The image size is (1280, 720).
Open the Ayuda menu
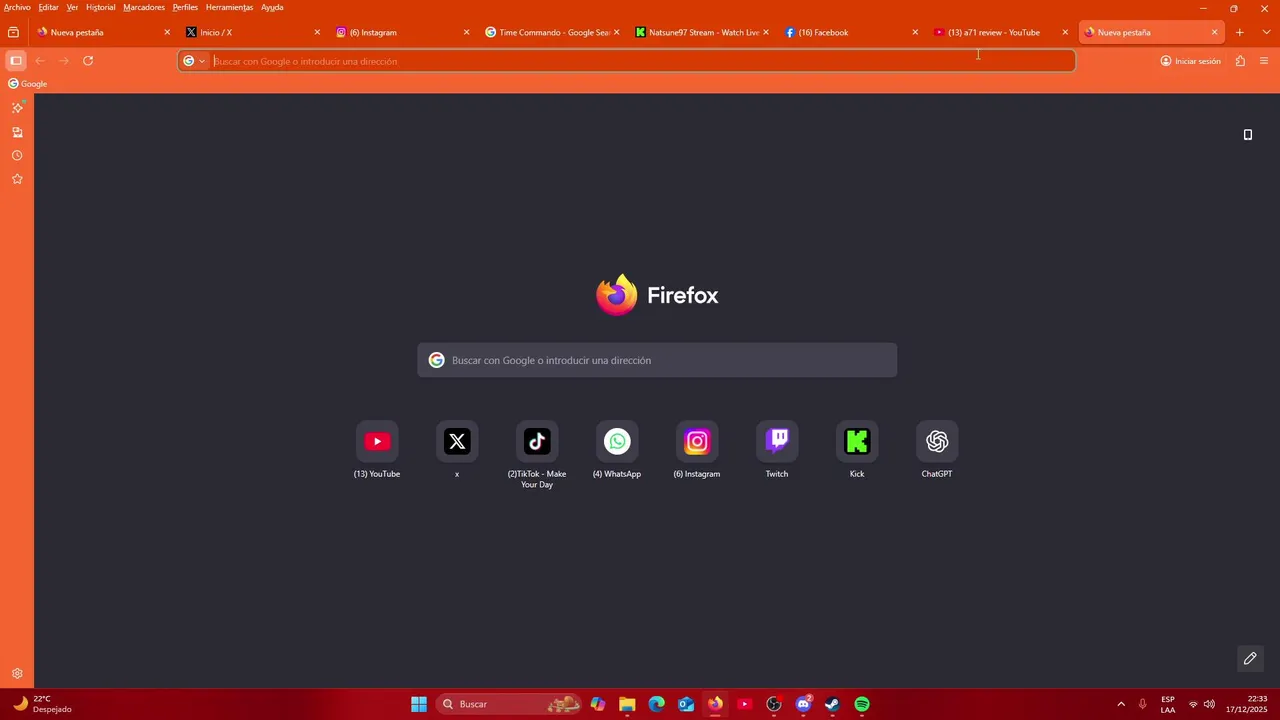[272, 7]
